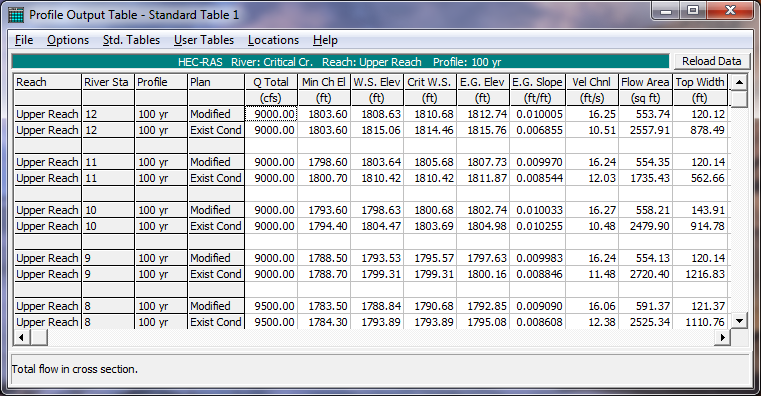Open the Locations menu
The width and height of the screenshot is (761, 396).
click(273, 40)
